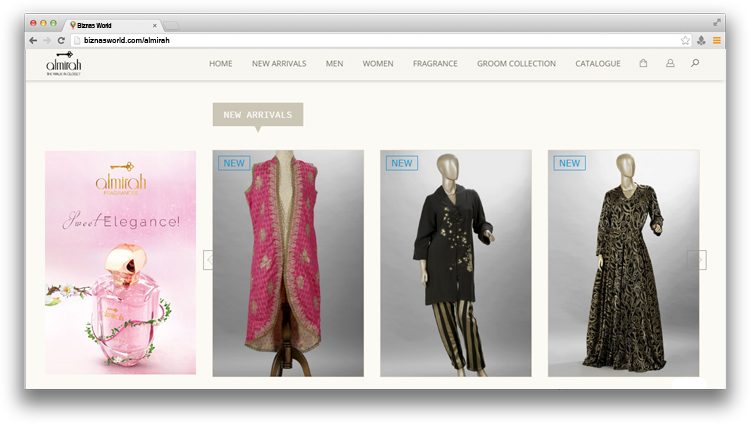Viewport: 750px width, 425px height.
Task: Open the WOMEN menu item
Action: pos(378,64)
